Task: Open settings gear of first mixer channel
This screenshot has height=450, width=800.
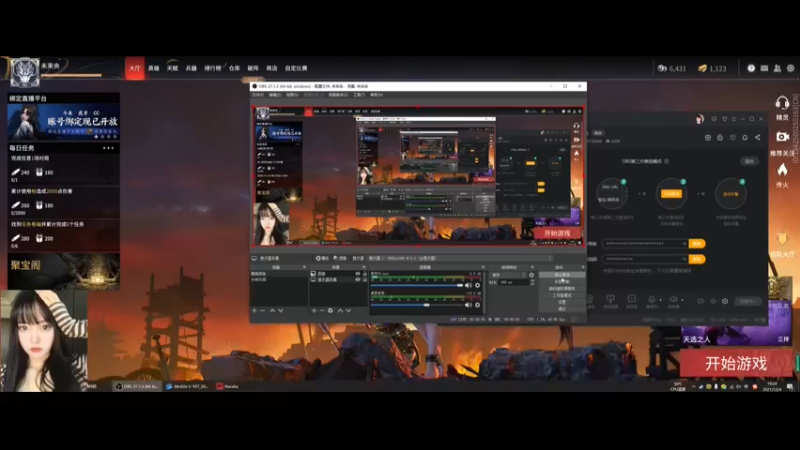Action: click(x=478, y=285)
